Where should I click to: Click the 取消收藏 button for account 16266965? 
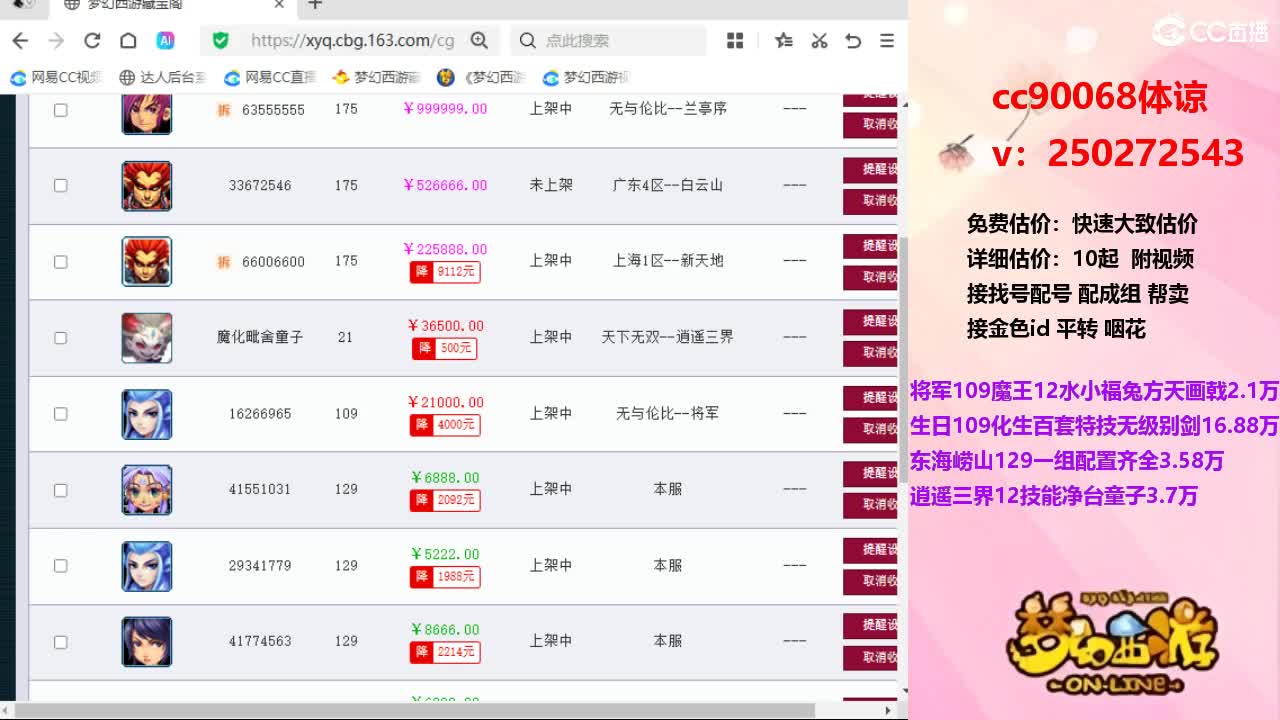pos(871,429)
